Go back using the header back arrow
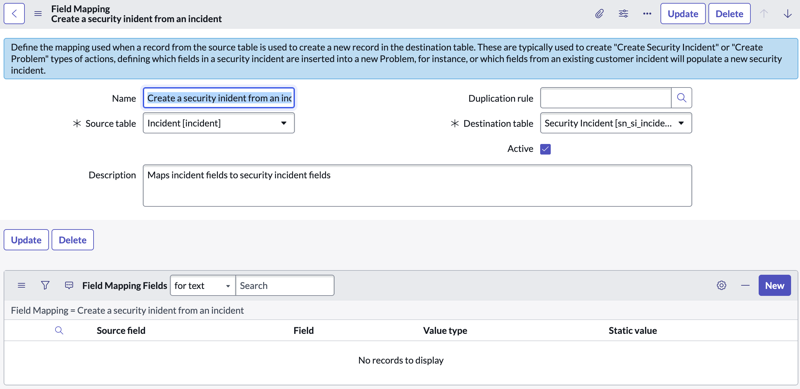 (14, 14)
